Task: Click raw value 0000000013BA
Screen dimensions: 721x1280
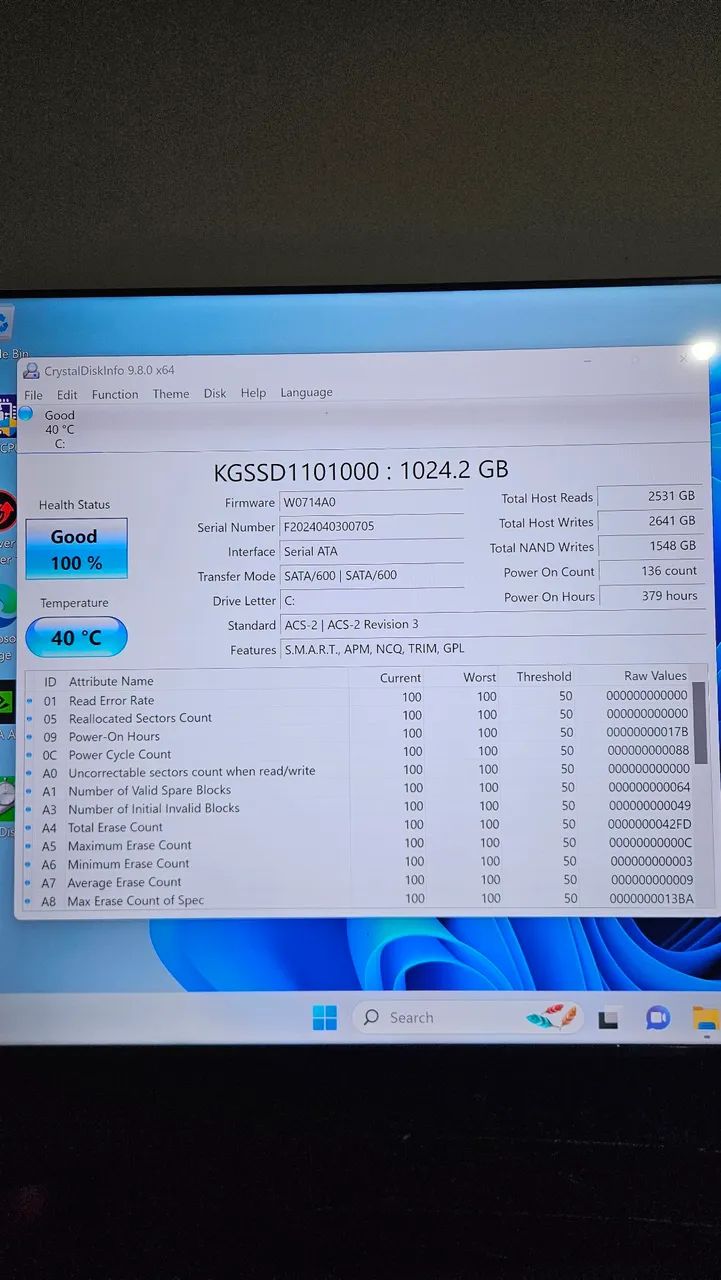Action: [651, 898]
